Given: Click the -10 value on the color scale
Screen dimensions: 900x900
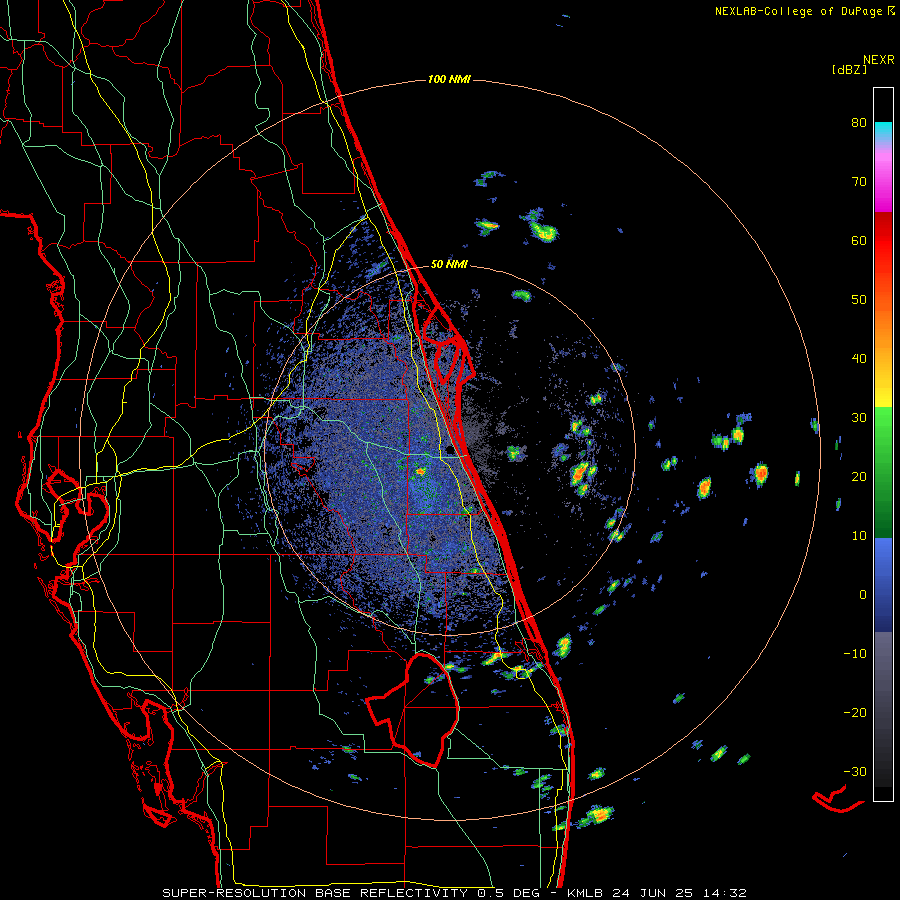Looking at the screenshot, I should (x=855, y=654).
